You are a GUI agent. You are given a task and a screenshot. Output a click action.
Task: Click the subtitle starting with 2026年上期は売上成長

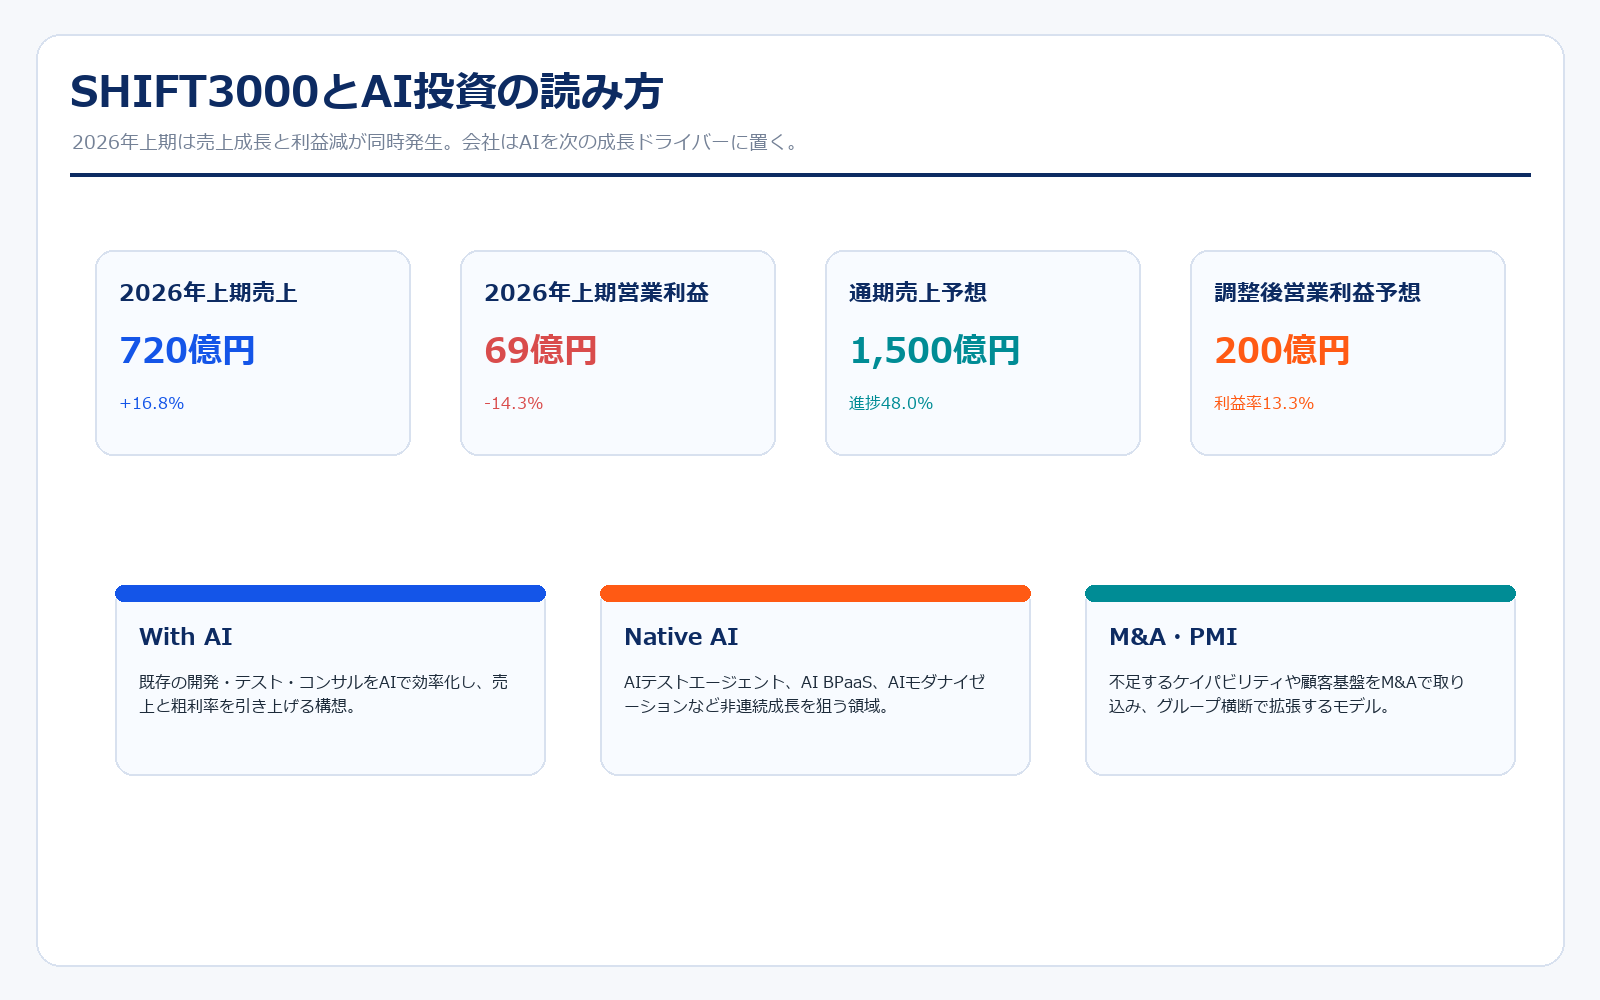tap(438, 142)
